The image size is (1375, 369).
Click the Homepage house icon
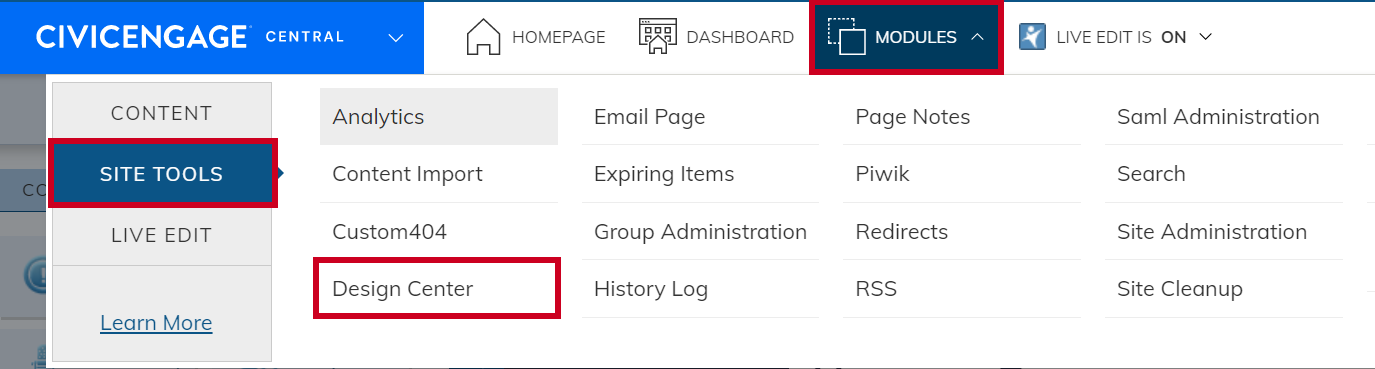point(483,37)
